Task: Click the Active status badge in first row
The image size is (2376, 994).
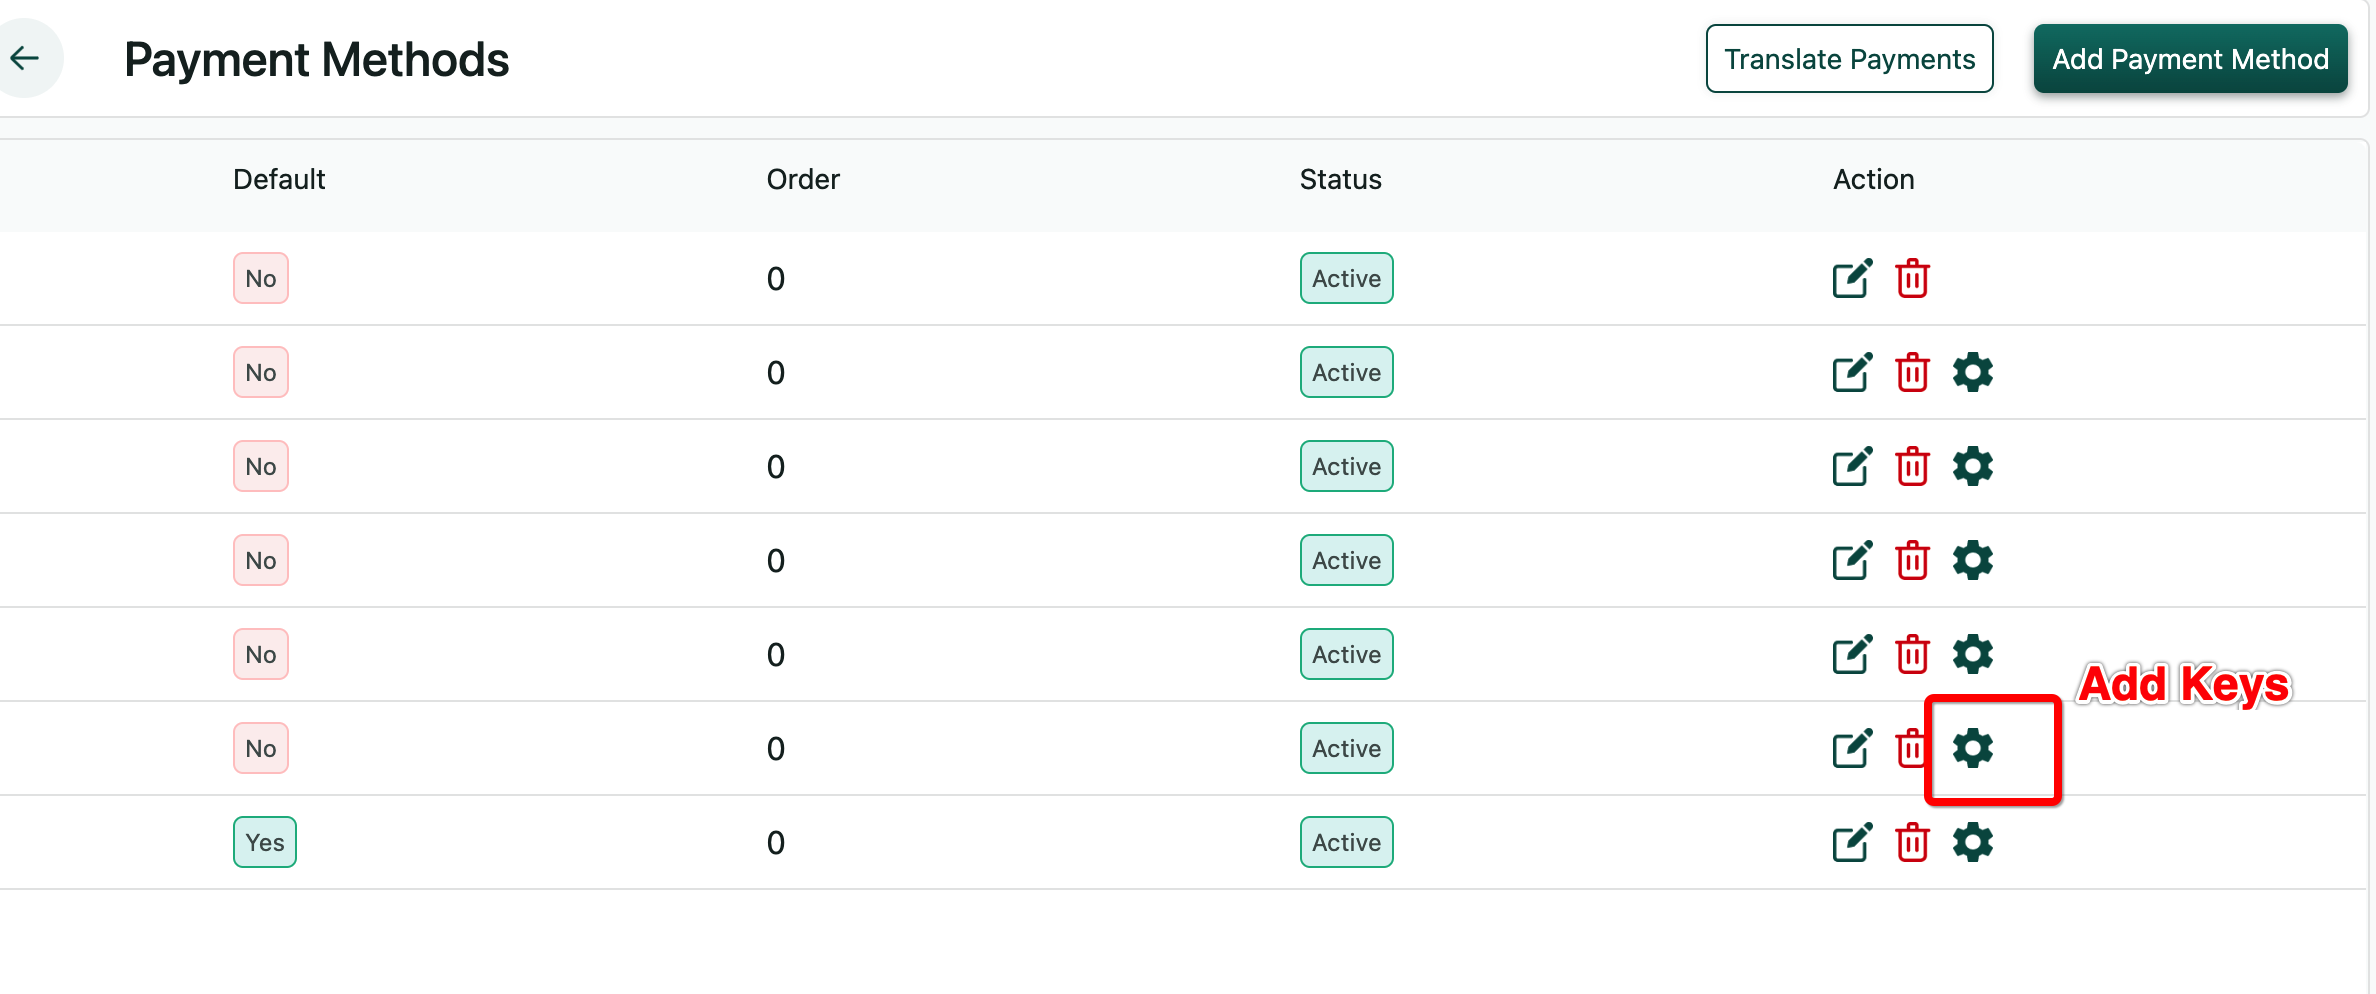Action: click(1346, 279)
